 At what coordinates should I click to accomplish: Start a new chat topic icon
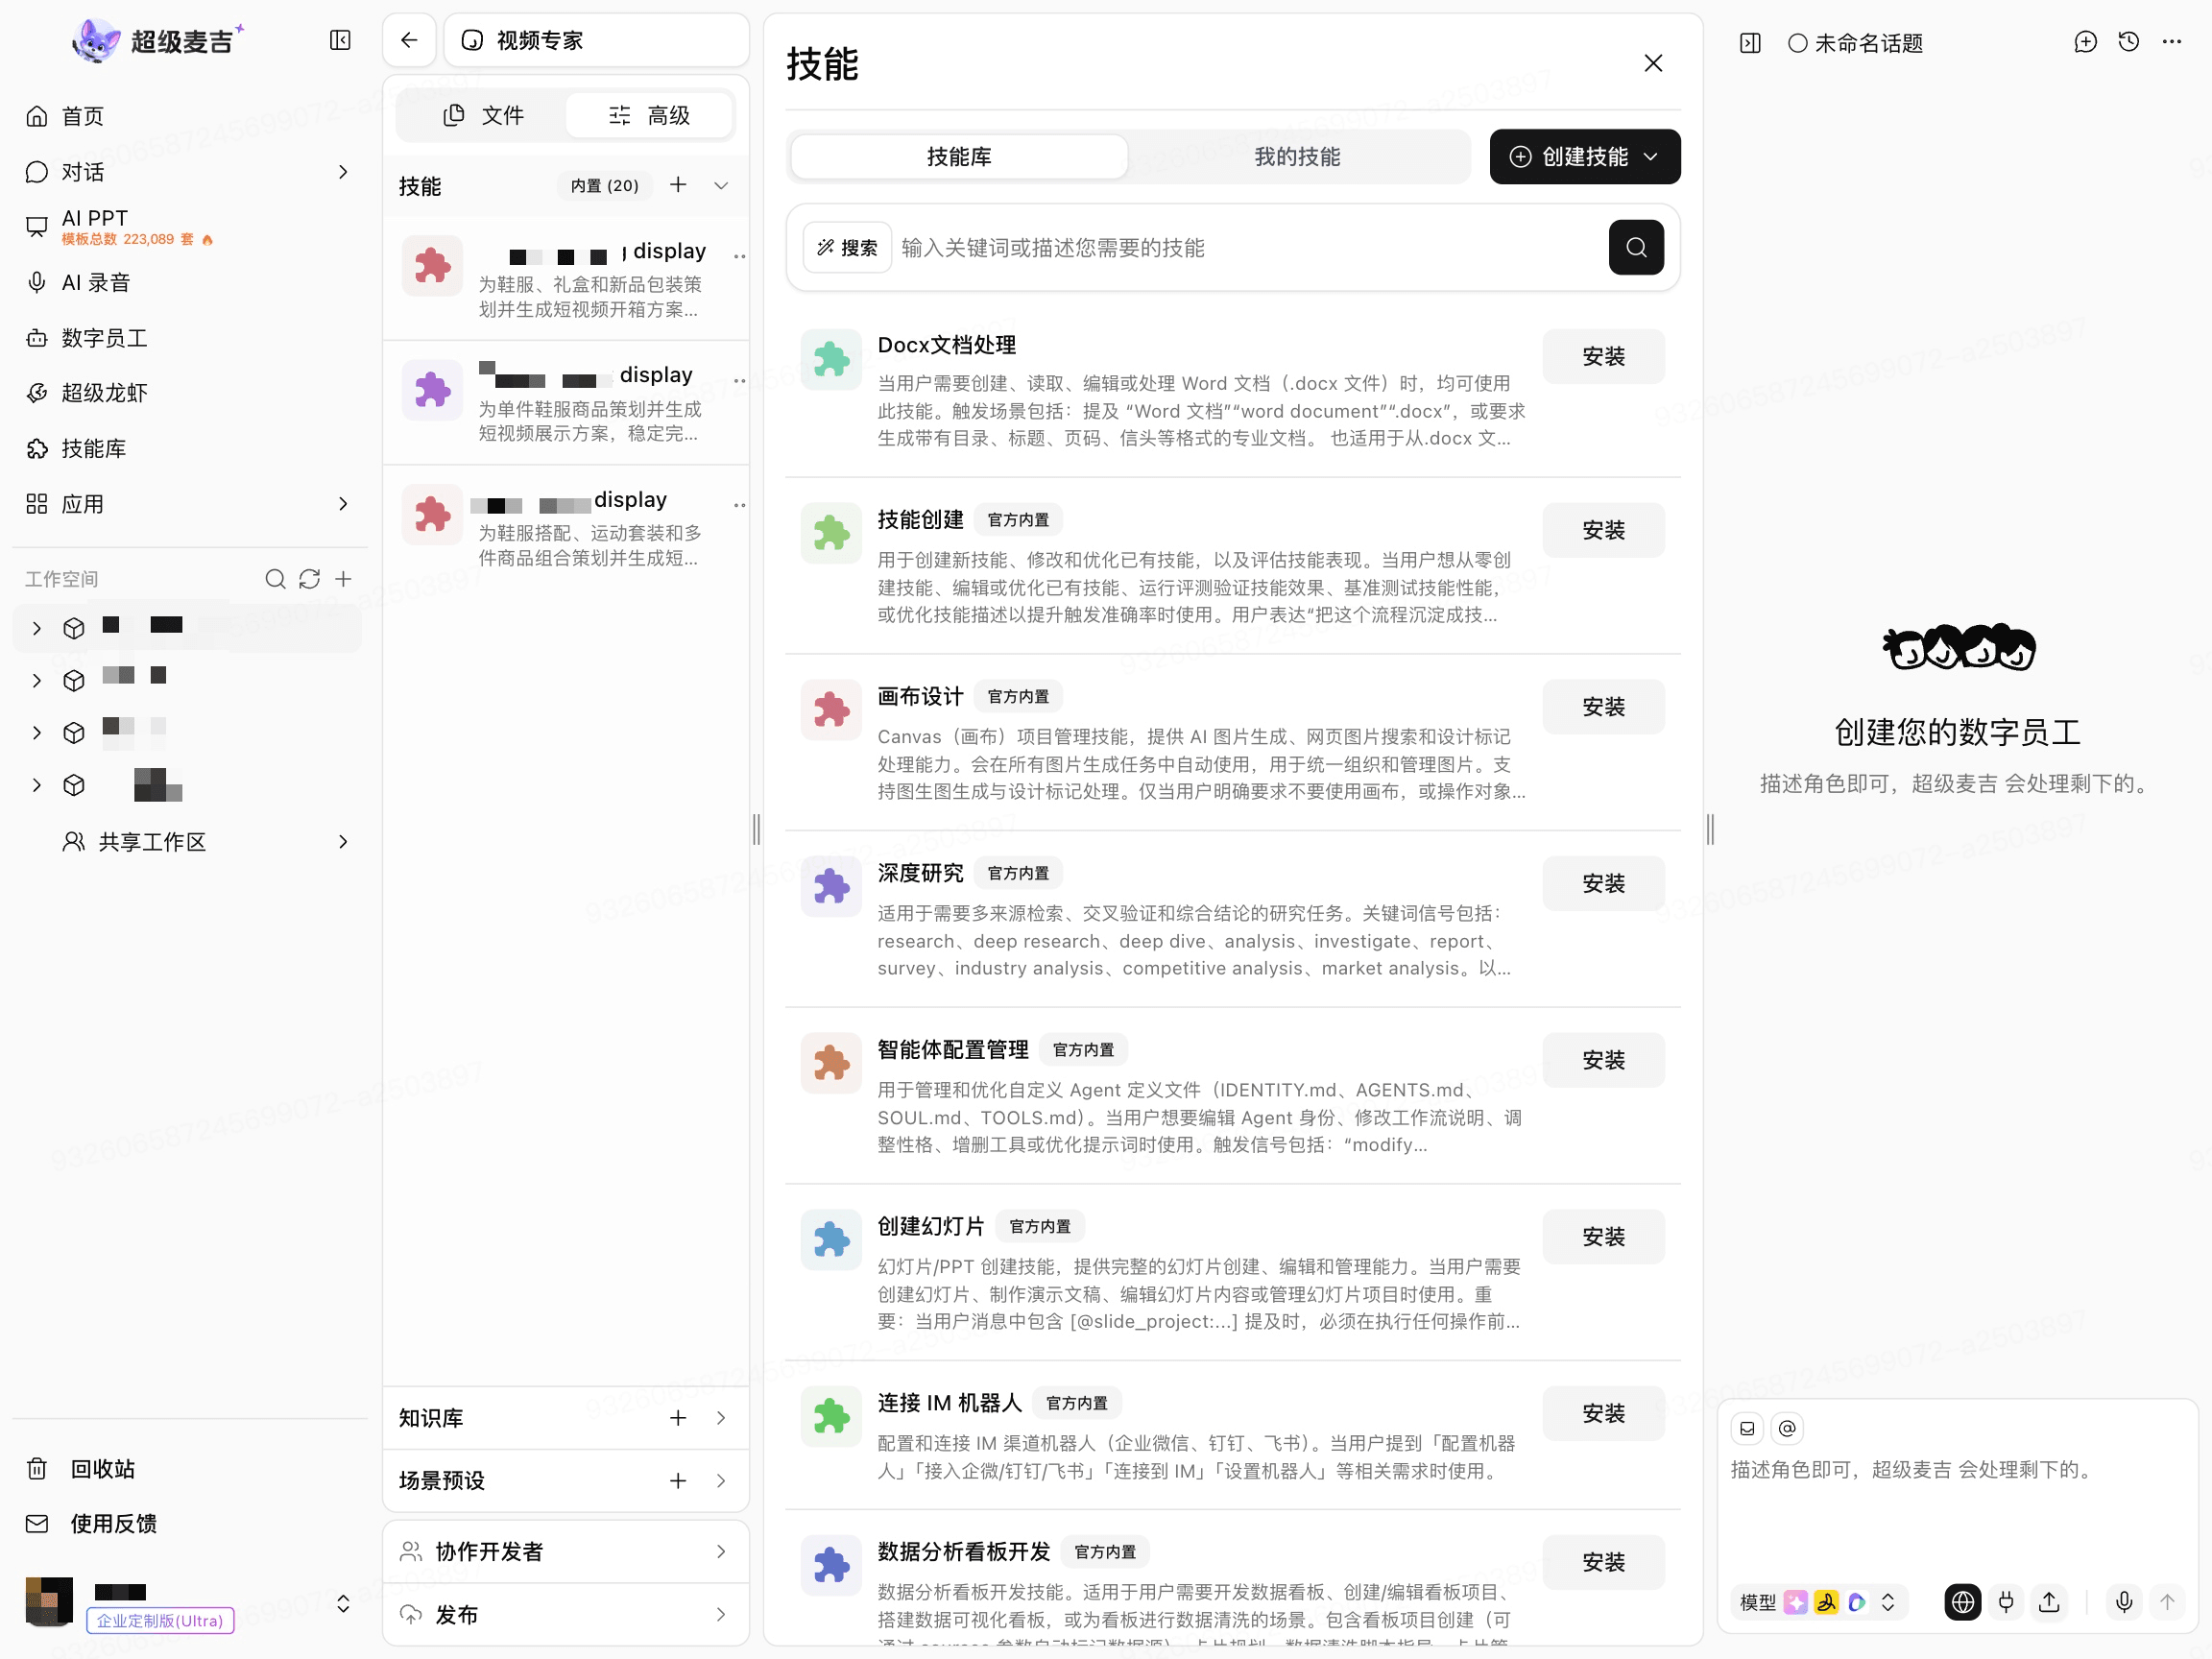pyautogui.click(x=2085, y=42)
